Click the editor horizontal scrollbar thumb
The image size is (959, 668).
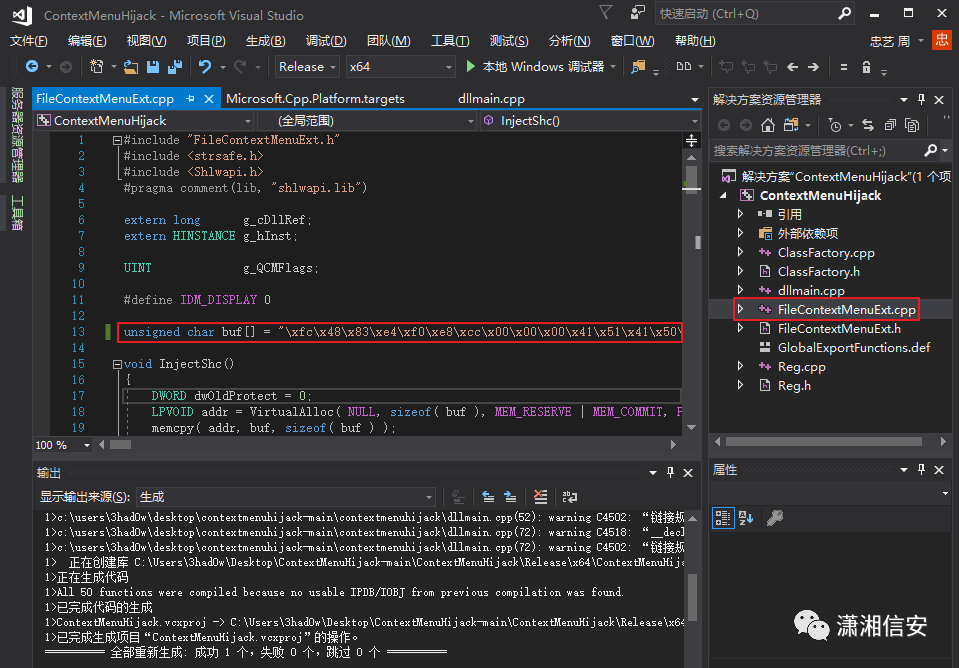tap(120, 445)
